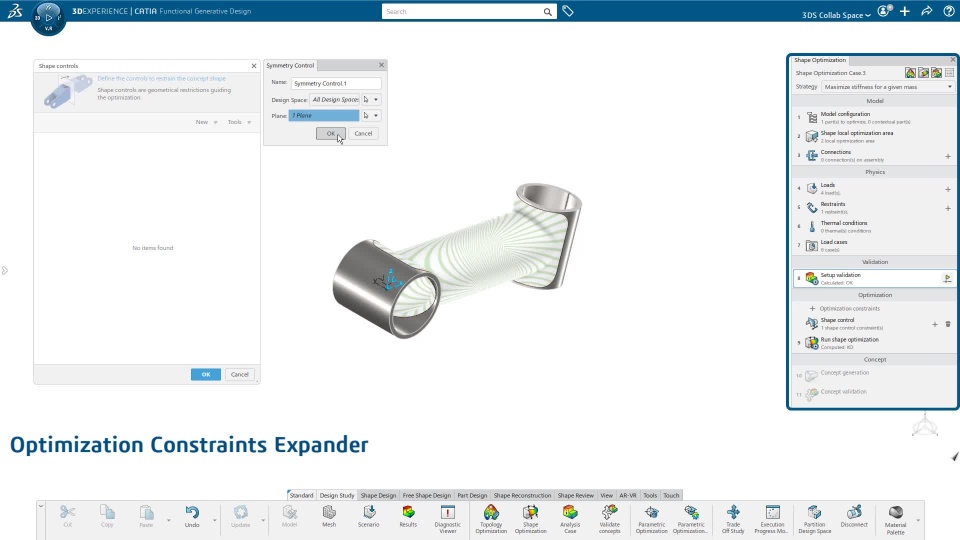Click the Disconnect tool
Screen dimensions: 960x540
click(854, 516)
